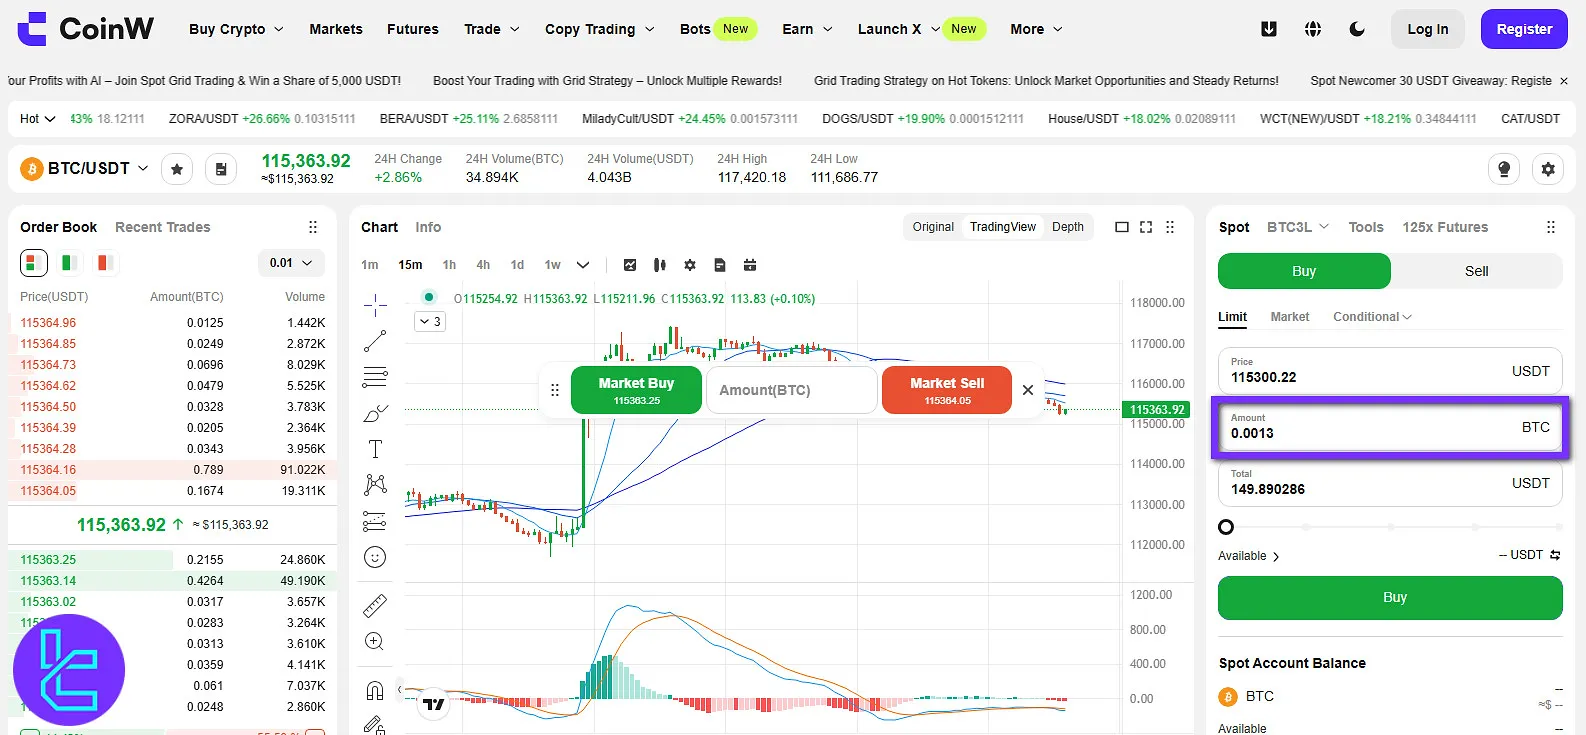Expand more chart timeframe options
1586x735 pixels.
point(583,265)
